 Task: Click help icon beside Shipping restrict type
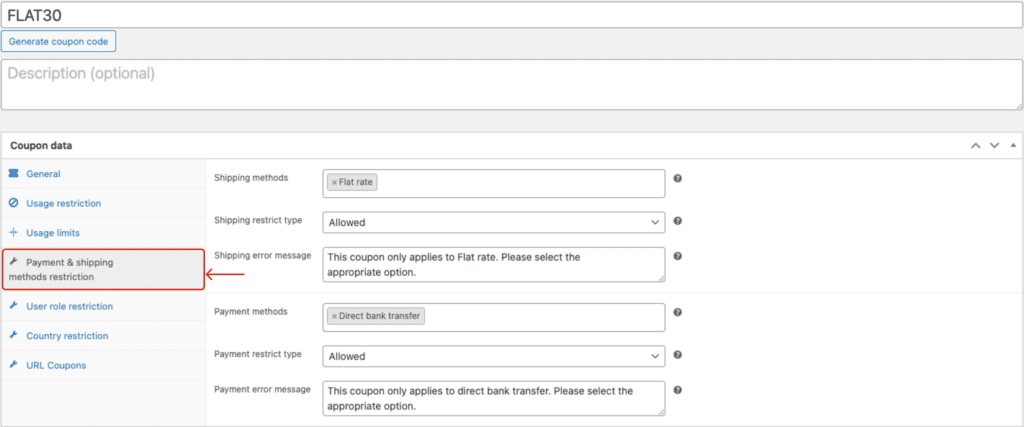[678, 221]
